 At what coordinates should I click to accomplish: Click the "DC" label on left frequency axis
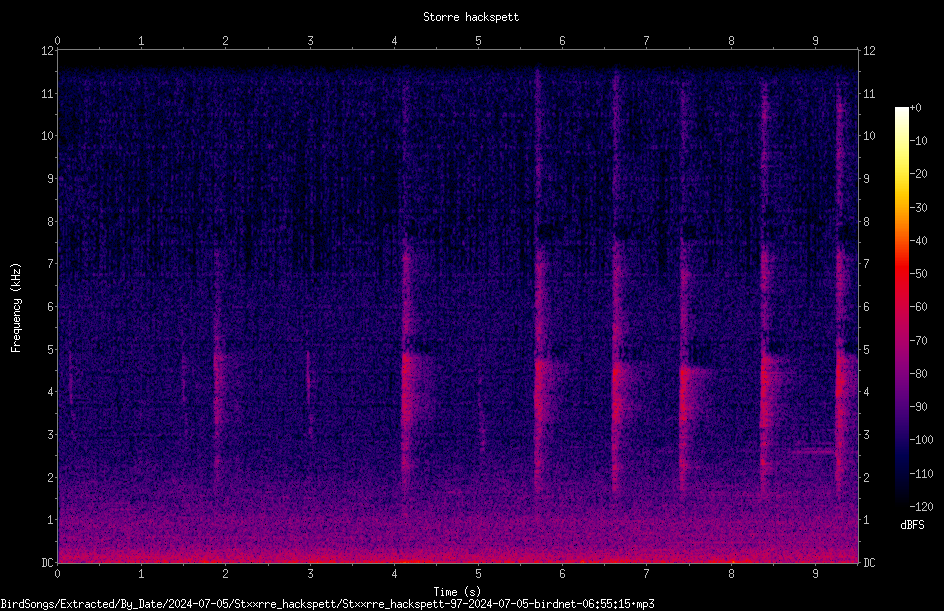[x=47, y=563]
